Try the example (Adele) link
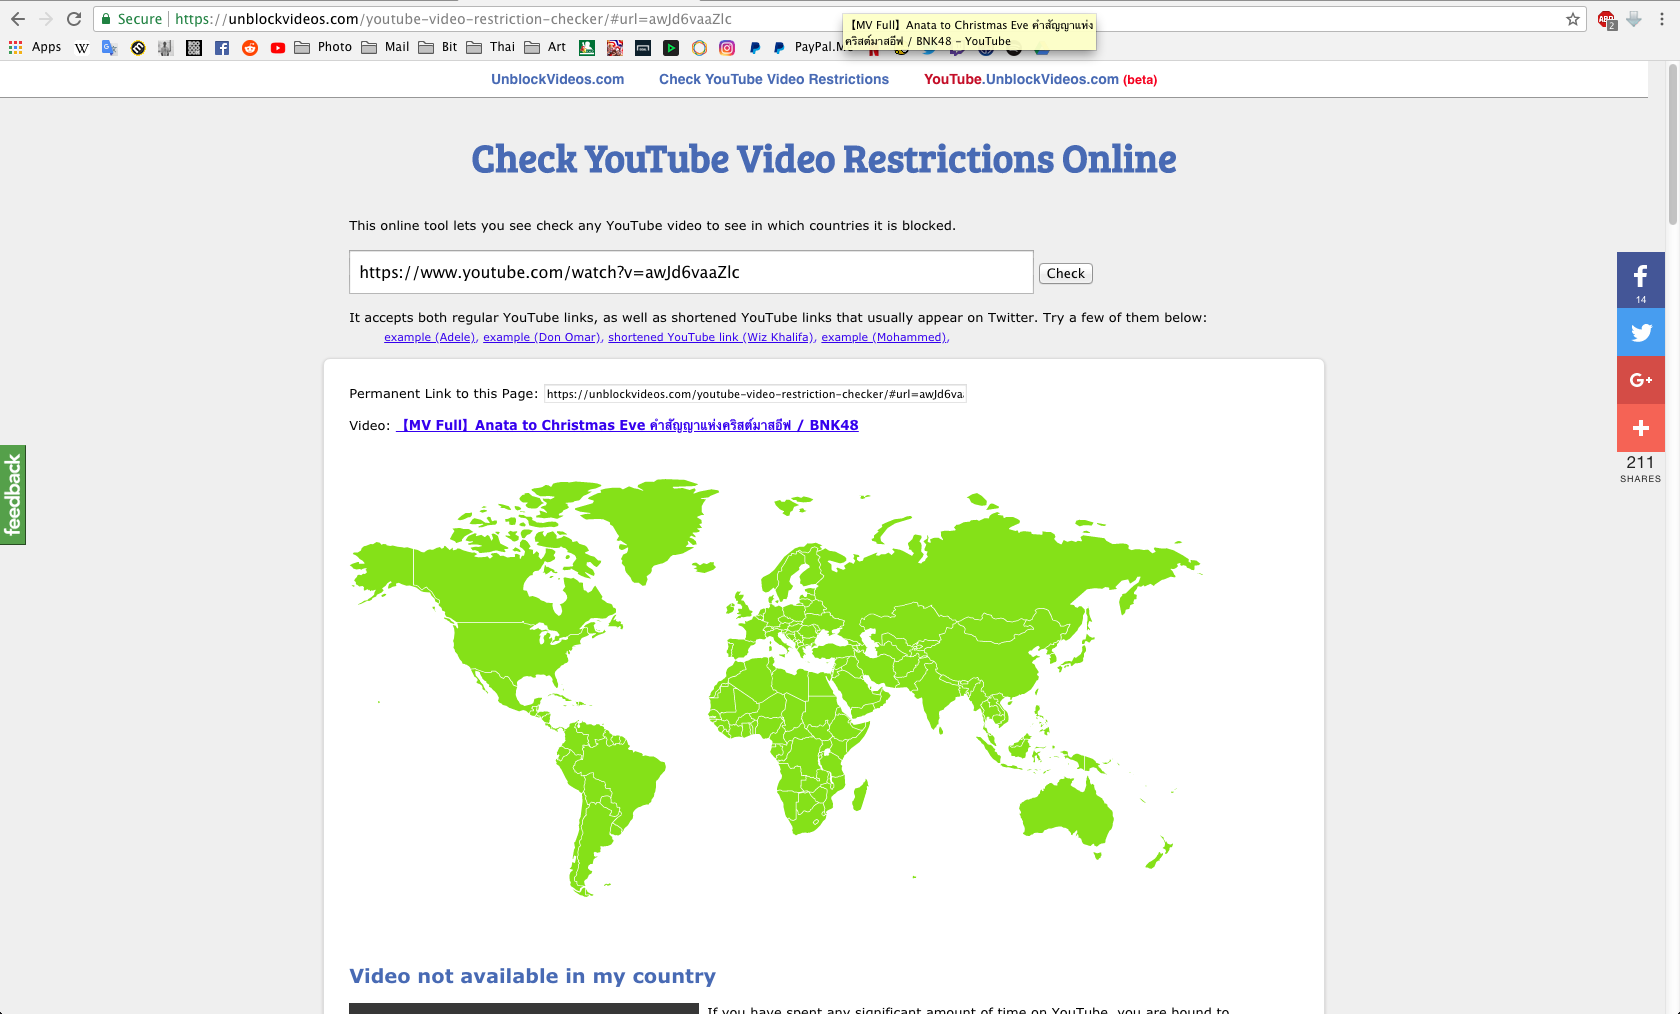Screen dimensions: 1680x1014 pos(429,337)
